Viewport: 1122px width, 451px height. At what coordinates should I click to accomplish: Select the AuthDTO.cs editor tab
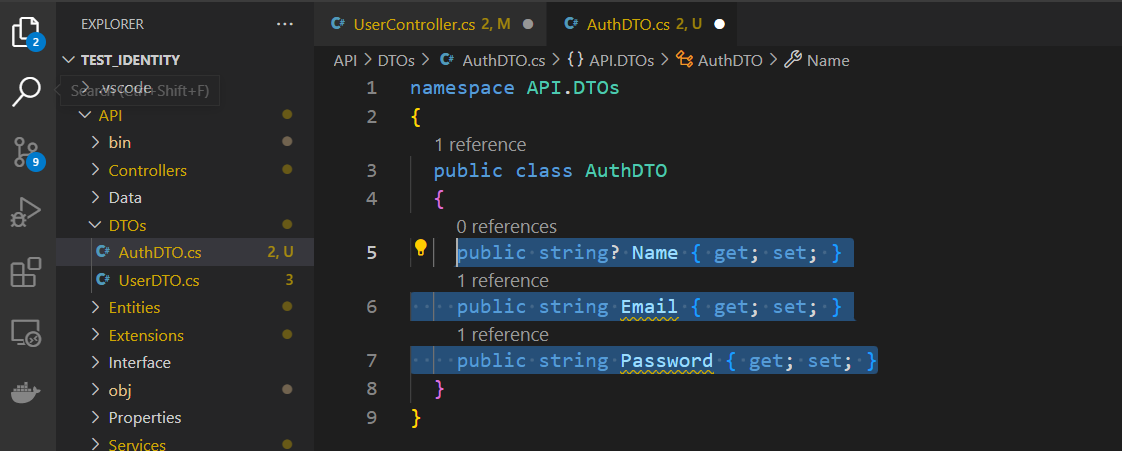tap(642, 24)
